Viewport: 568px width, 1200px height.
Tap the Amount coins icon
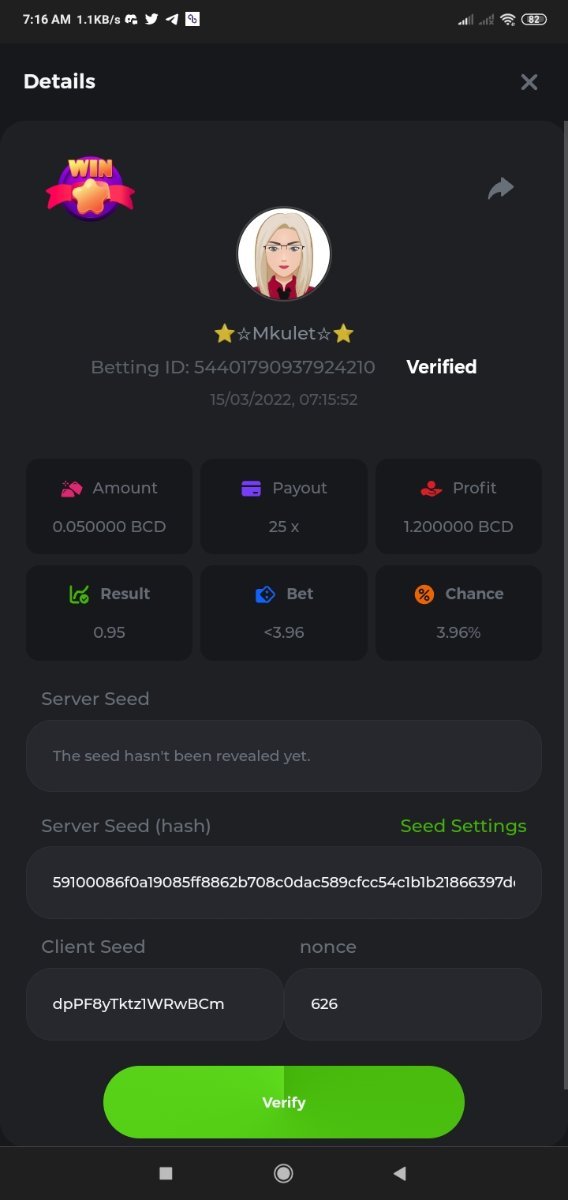coord(71,488)
